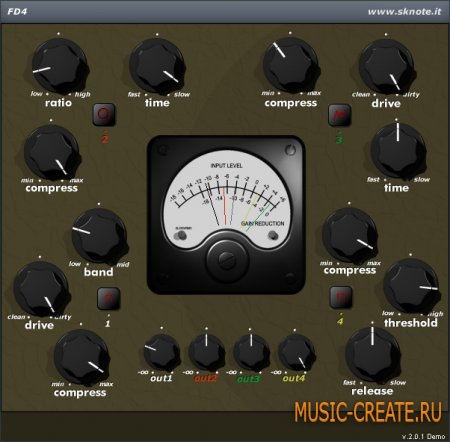Click the green out3 output knob

click(251, 353)
